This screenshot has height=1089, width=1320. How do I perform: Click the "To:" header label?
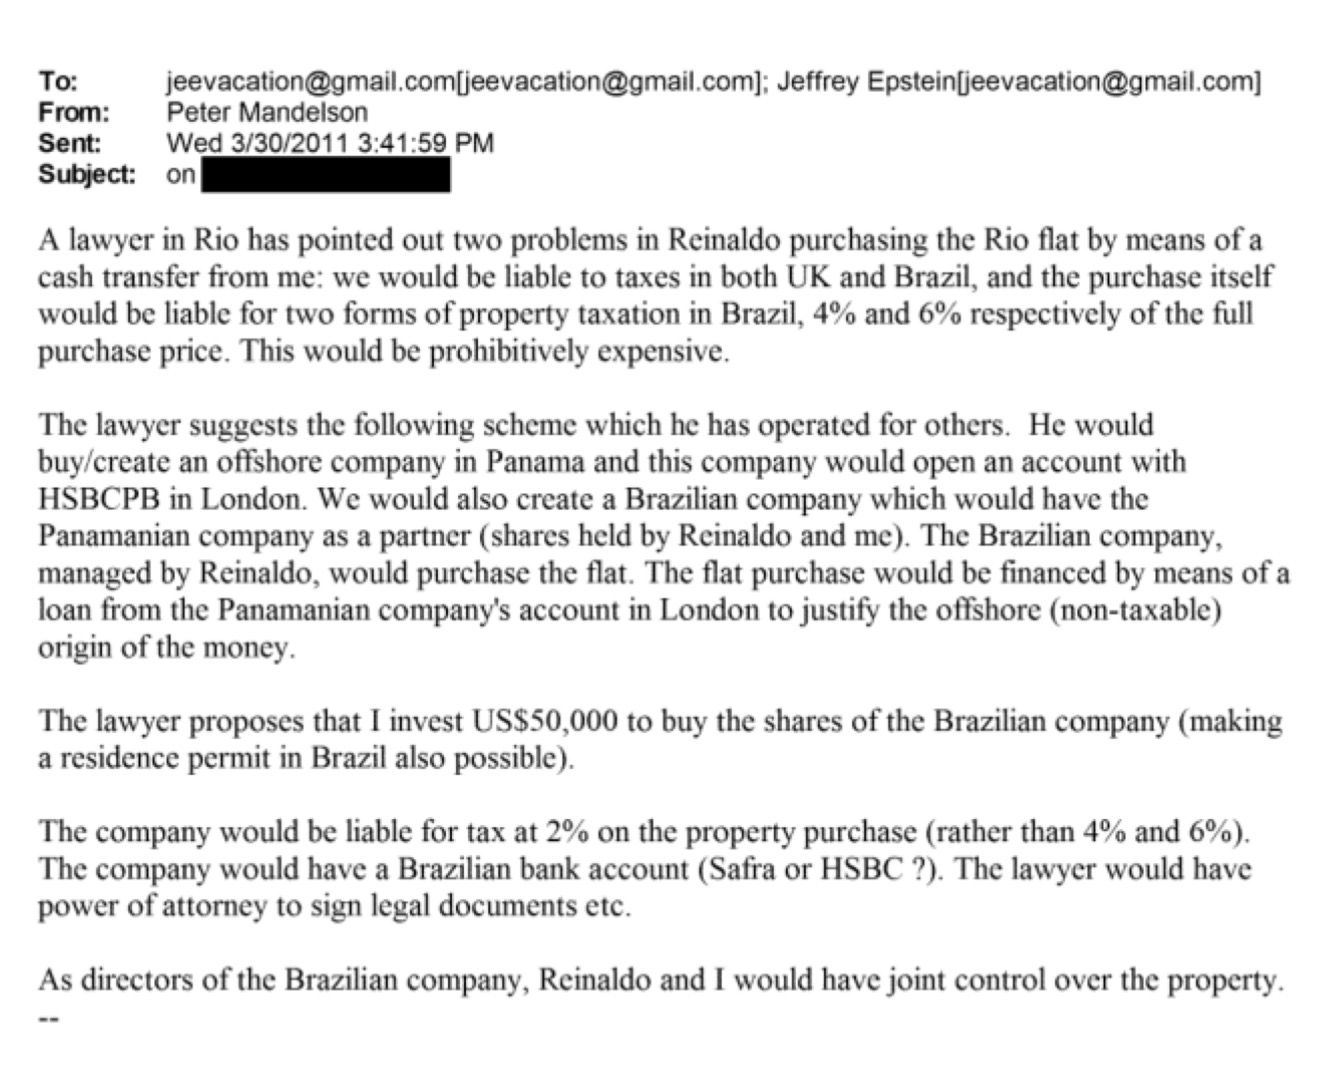point(58,81)
